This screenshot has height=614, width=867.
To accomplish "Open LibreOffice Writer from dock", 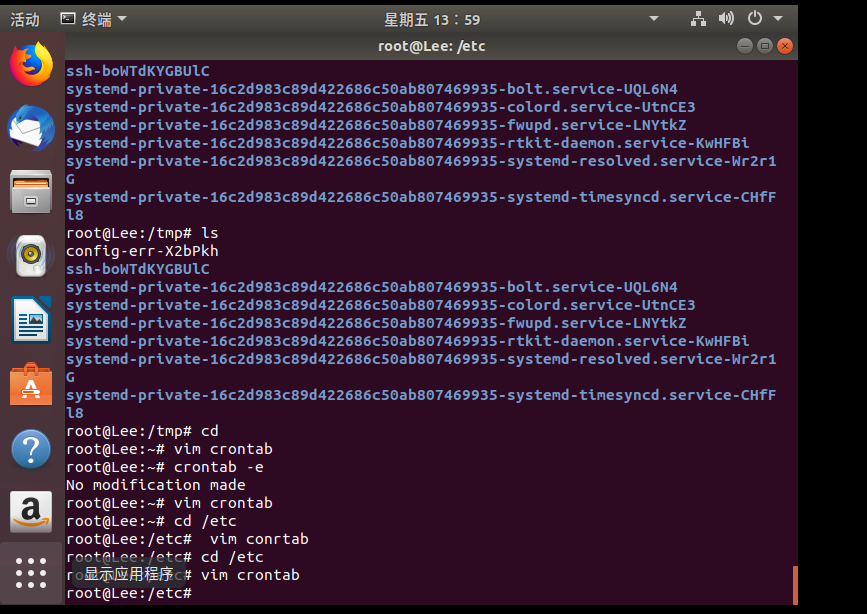I will 31,320.
